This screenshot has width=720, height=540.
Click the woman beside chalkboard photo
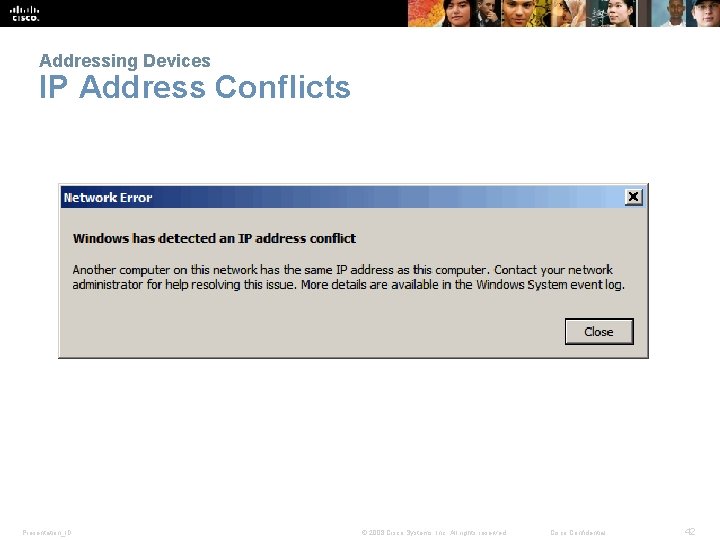tap(611, 13)
